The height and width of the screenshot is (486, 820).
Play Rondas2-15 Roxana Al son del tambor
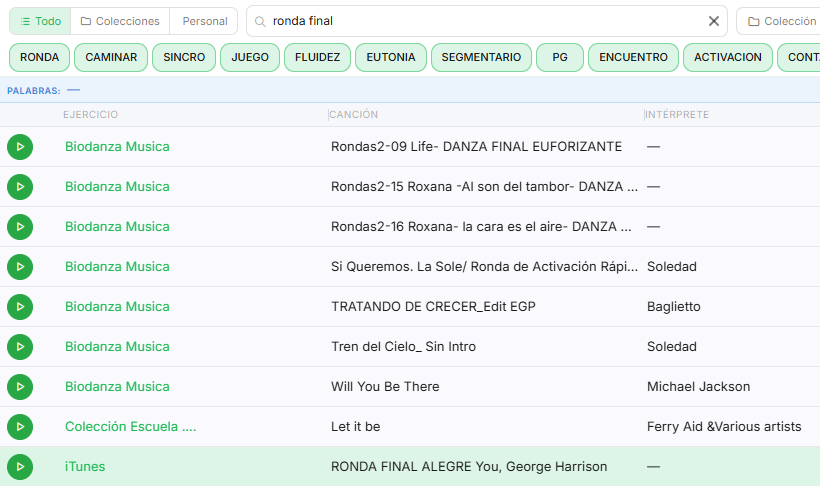coord(20,187)
